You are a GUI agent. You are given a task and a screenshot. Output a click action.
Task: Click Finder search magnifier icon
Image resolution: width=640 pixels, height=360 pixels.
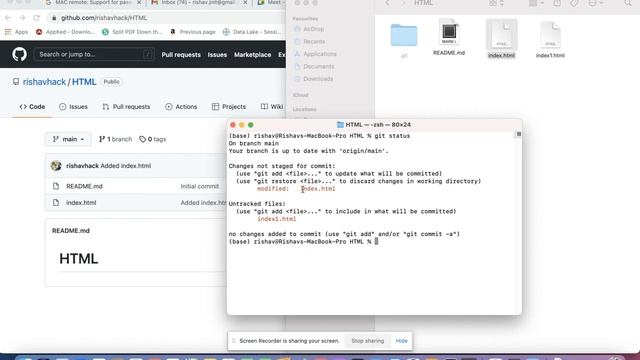(x=628, y=3)
